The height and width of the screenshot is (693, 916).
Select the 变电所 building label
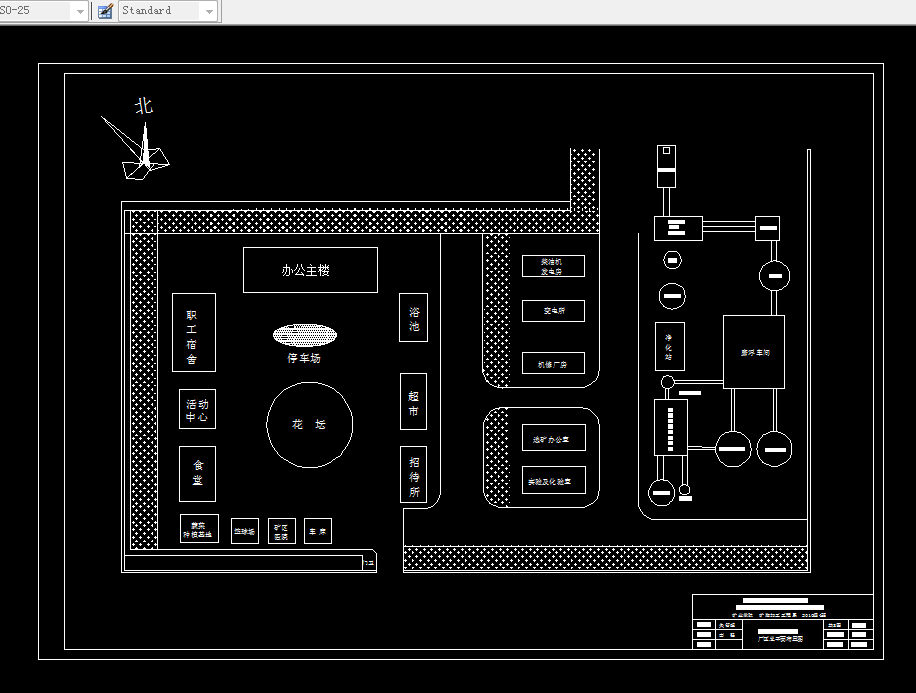(554, 311)
